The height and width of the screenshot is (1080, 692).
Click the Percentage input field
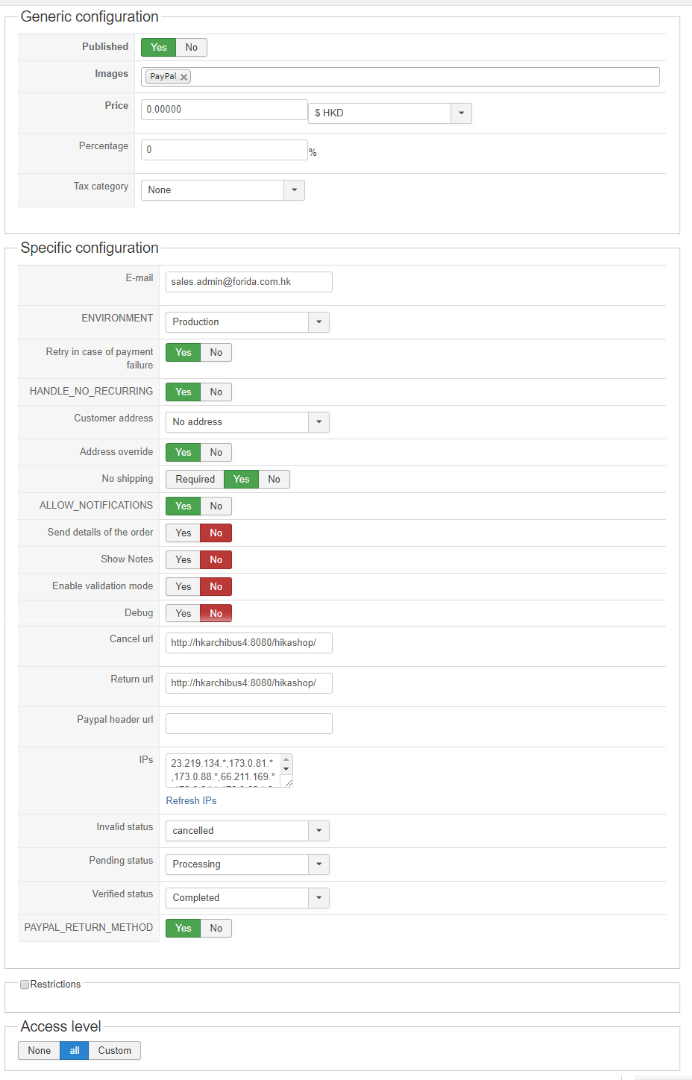(x=224, y=150)
